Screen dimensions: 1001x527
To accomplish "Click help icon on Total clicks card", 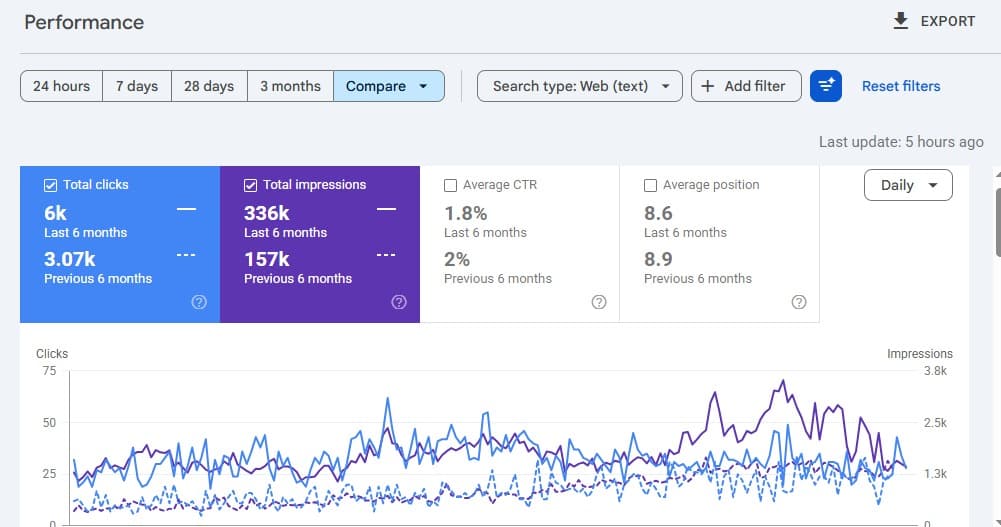I will click(199, 302).
